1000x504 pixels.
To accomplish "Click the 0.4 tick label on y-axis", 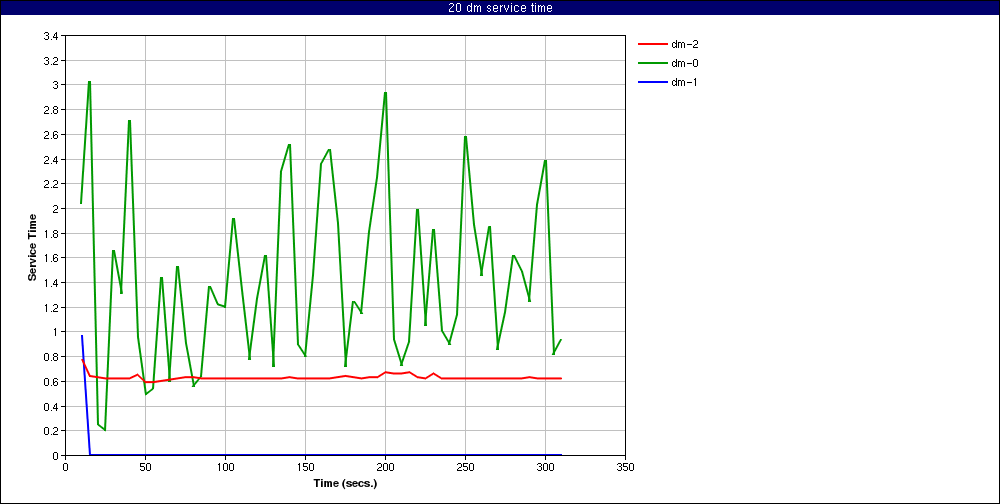I will coord(50,406).
